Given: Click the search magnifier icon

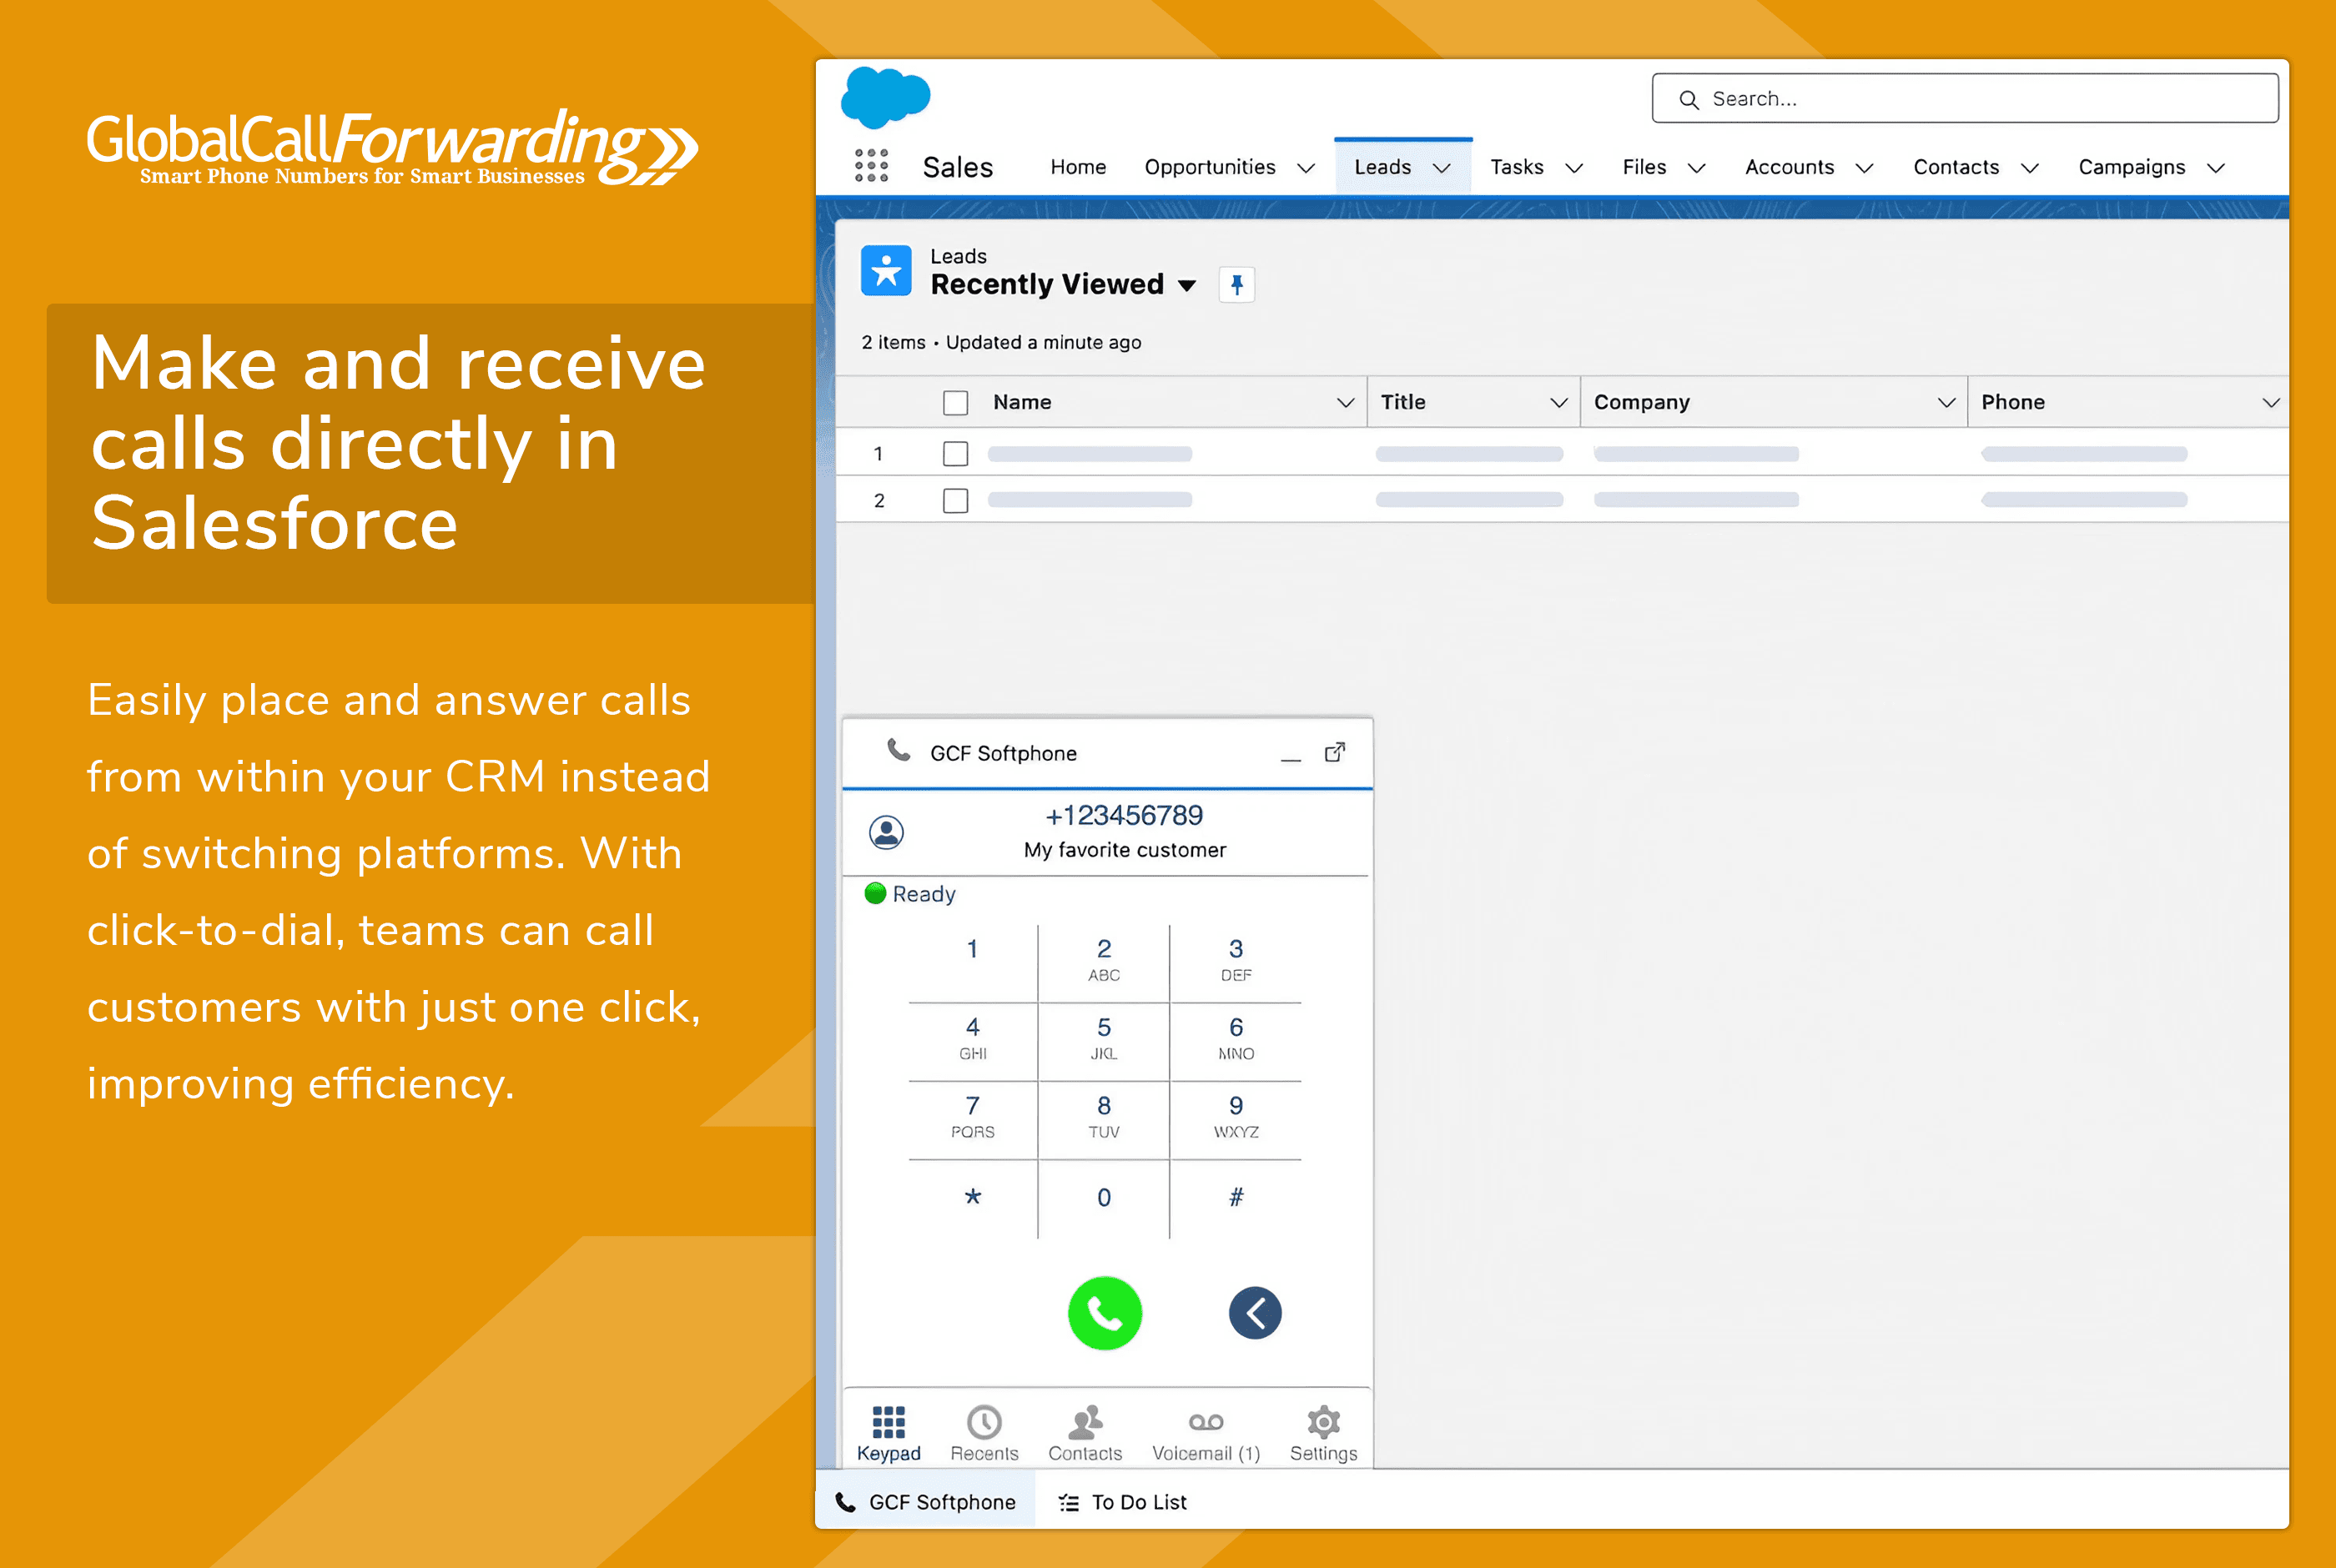Looking at the screenshot, I should 1689,99.
